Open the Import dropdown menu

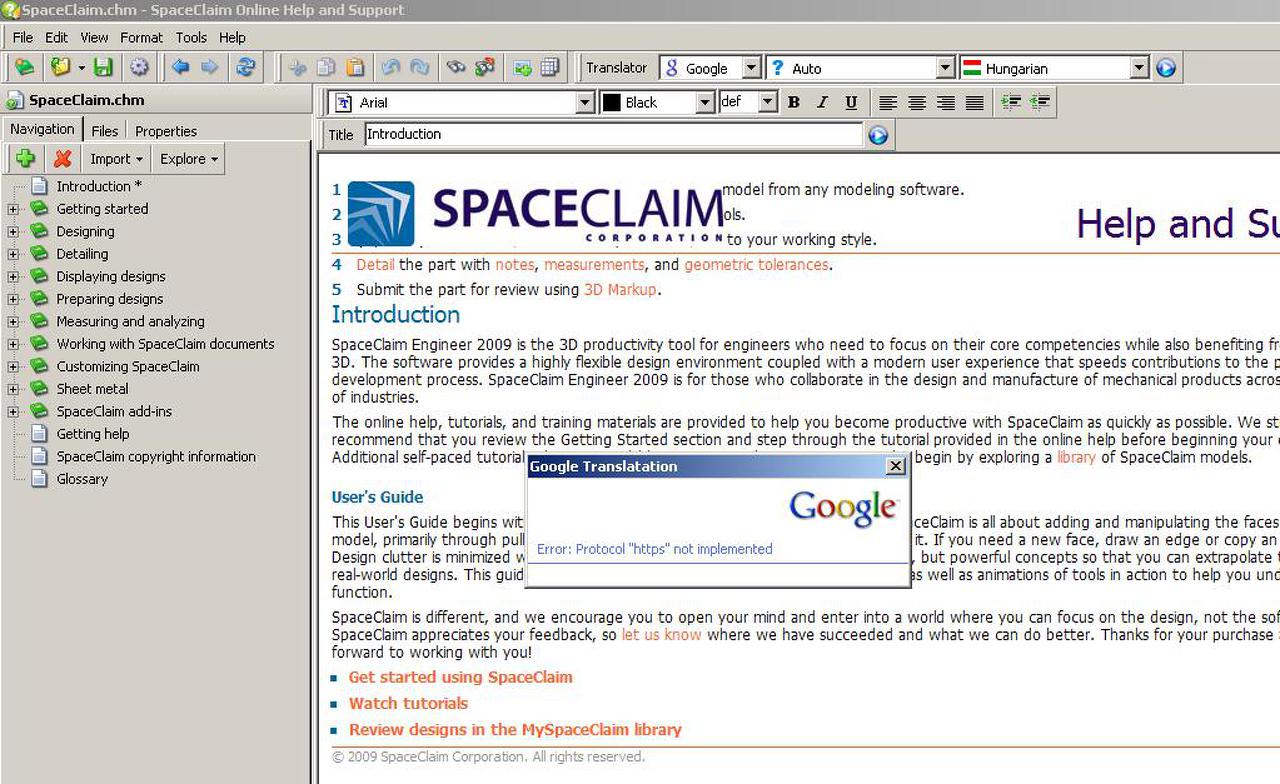(x=116, y=159)
